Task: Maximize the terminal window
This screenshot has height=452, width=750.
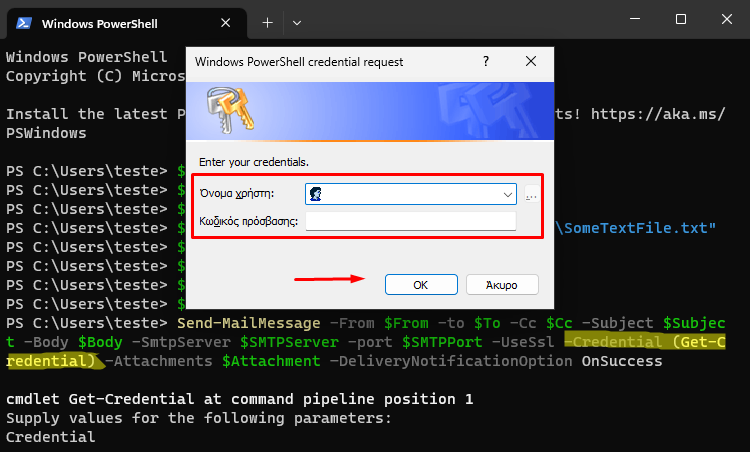Action: [x=681, y=19]
